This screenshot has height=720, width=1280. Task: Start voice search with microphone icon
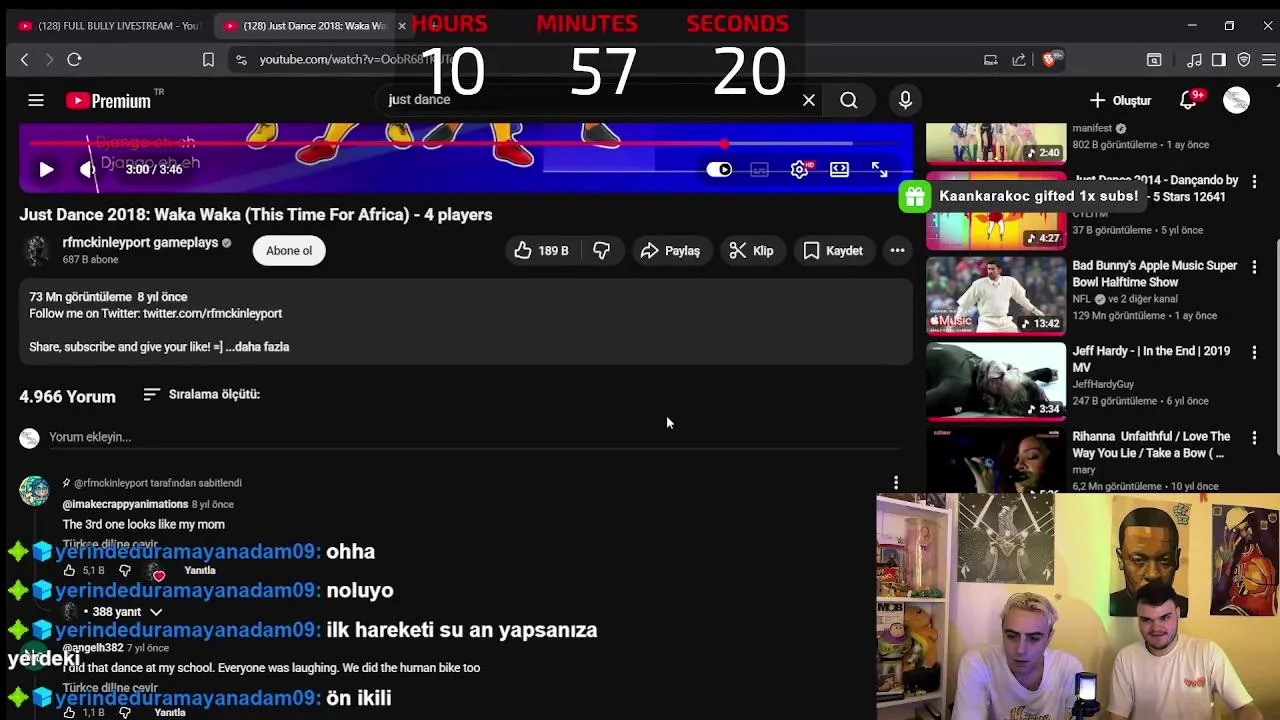coord(905,100)
